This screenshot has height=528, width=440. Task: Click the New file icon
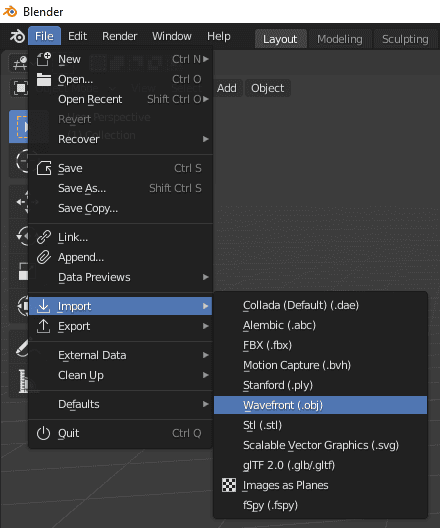44,59
